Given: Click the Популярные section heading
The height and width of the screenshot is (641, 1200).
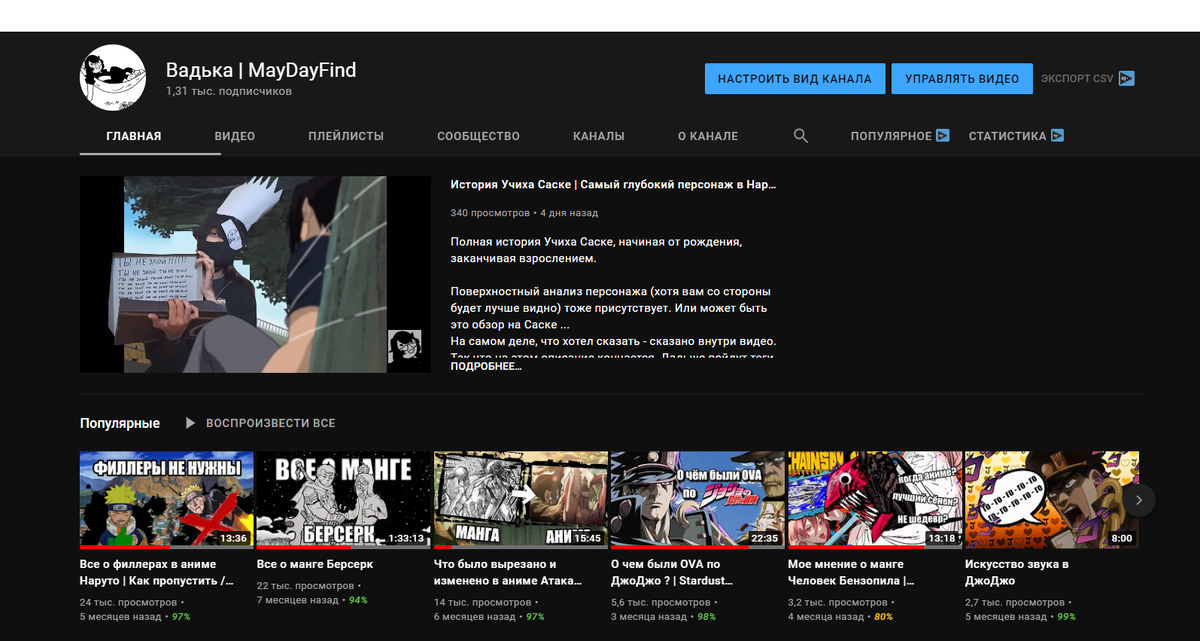Looking at the screenshot, I should pos(120,423).
